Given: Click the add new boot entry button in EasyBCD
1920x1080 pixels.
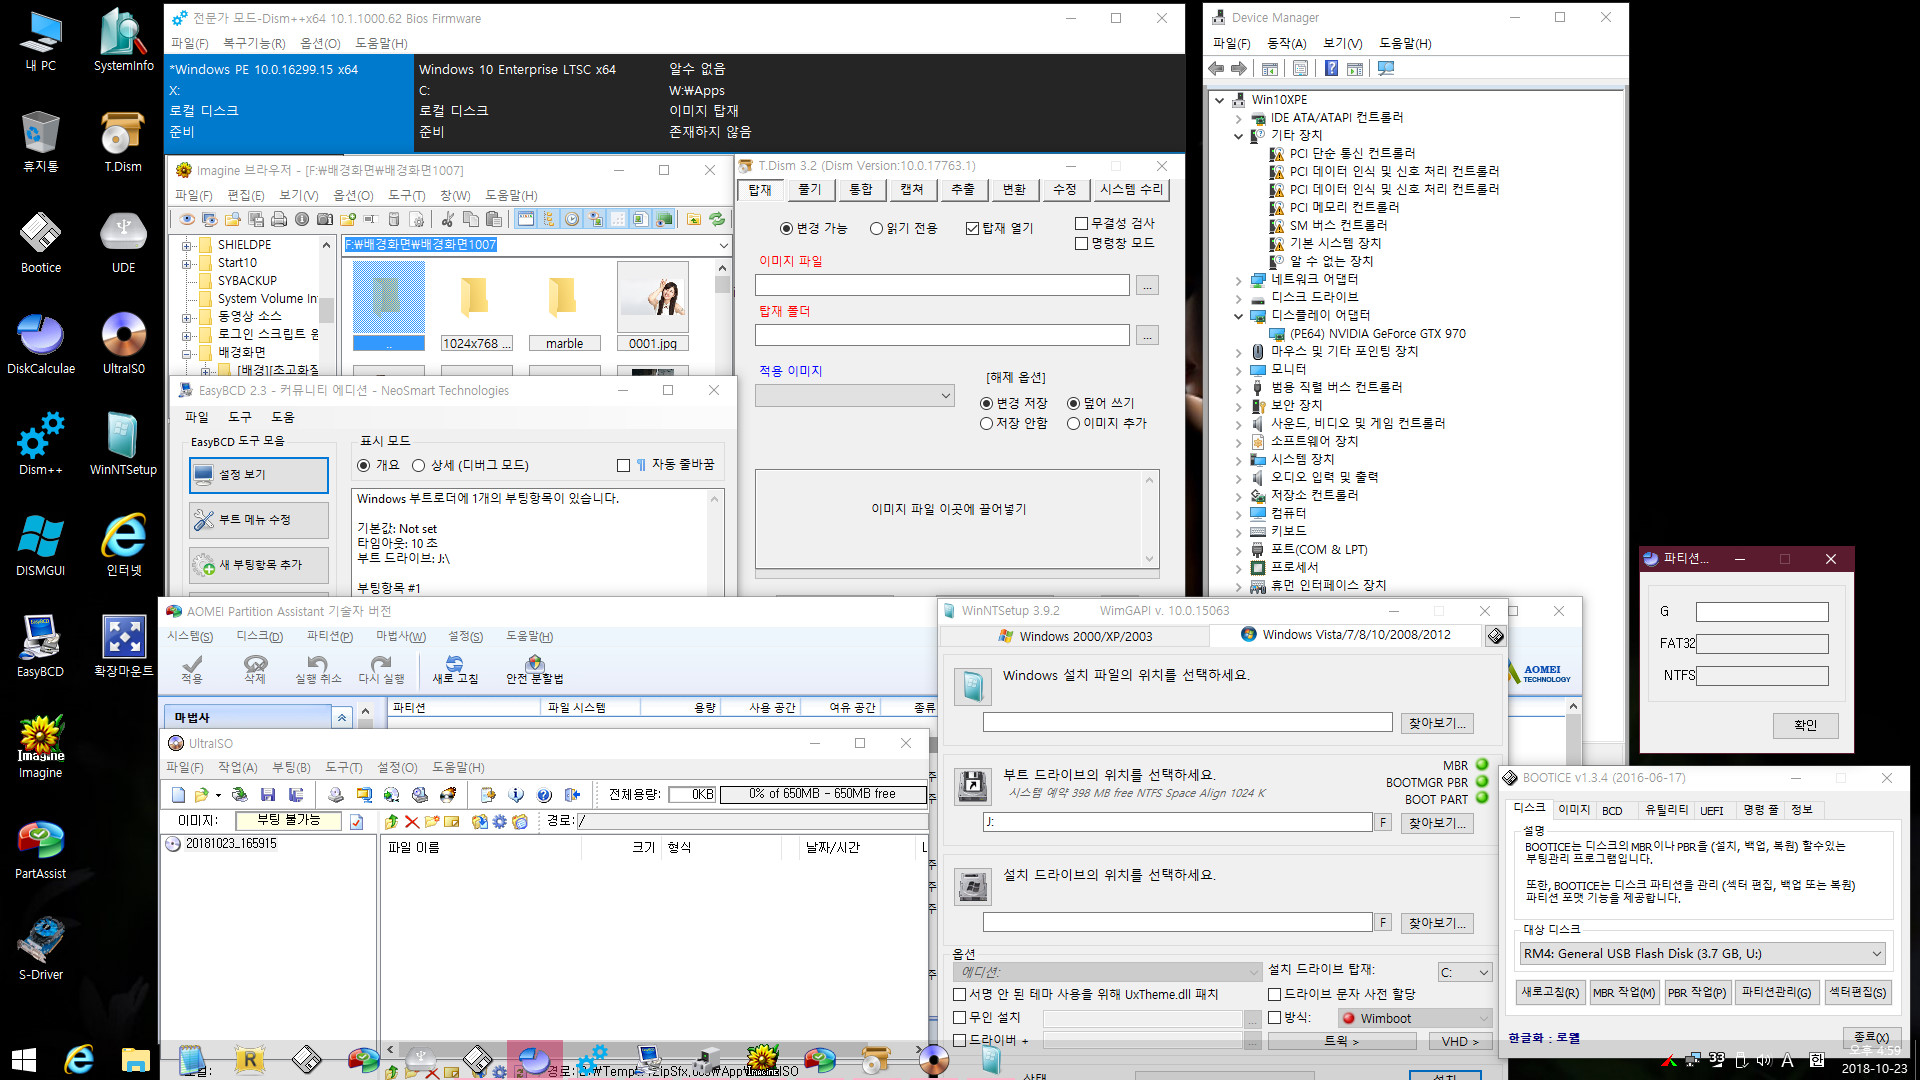Looking at the screenshot, I should click(x=259, y=565).
